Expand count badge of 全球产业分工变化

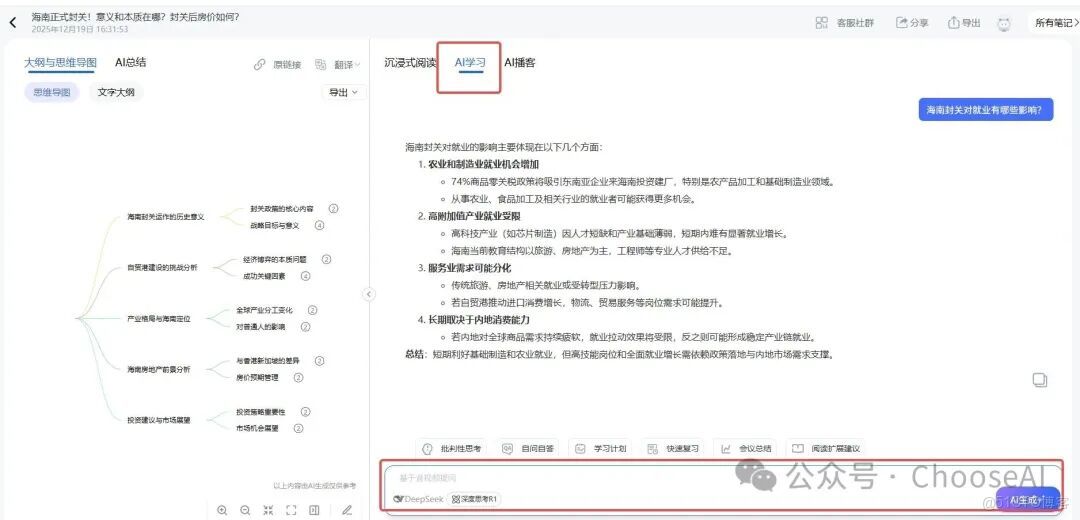(313, 311)
